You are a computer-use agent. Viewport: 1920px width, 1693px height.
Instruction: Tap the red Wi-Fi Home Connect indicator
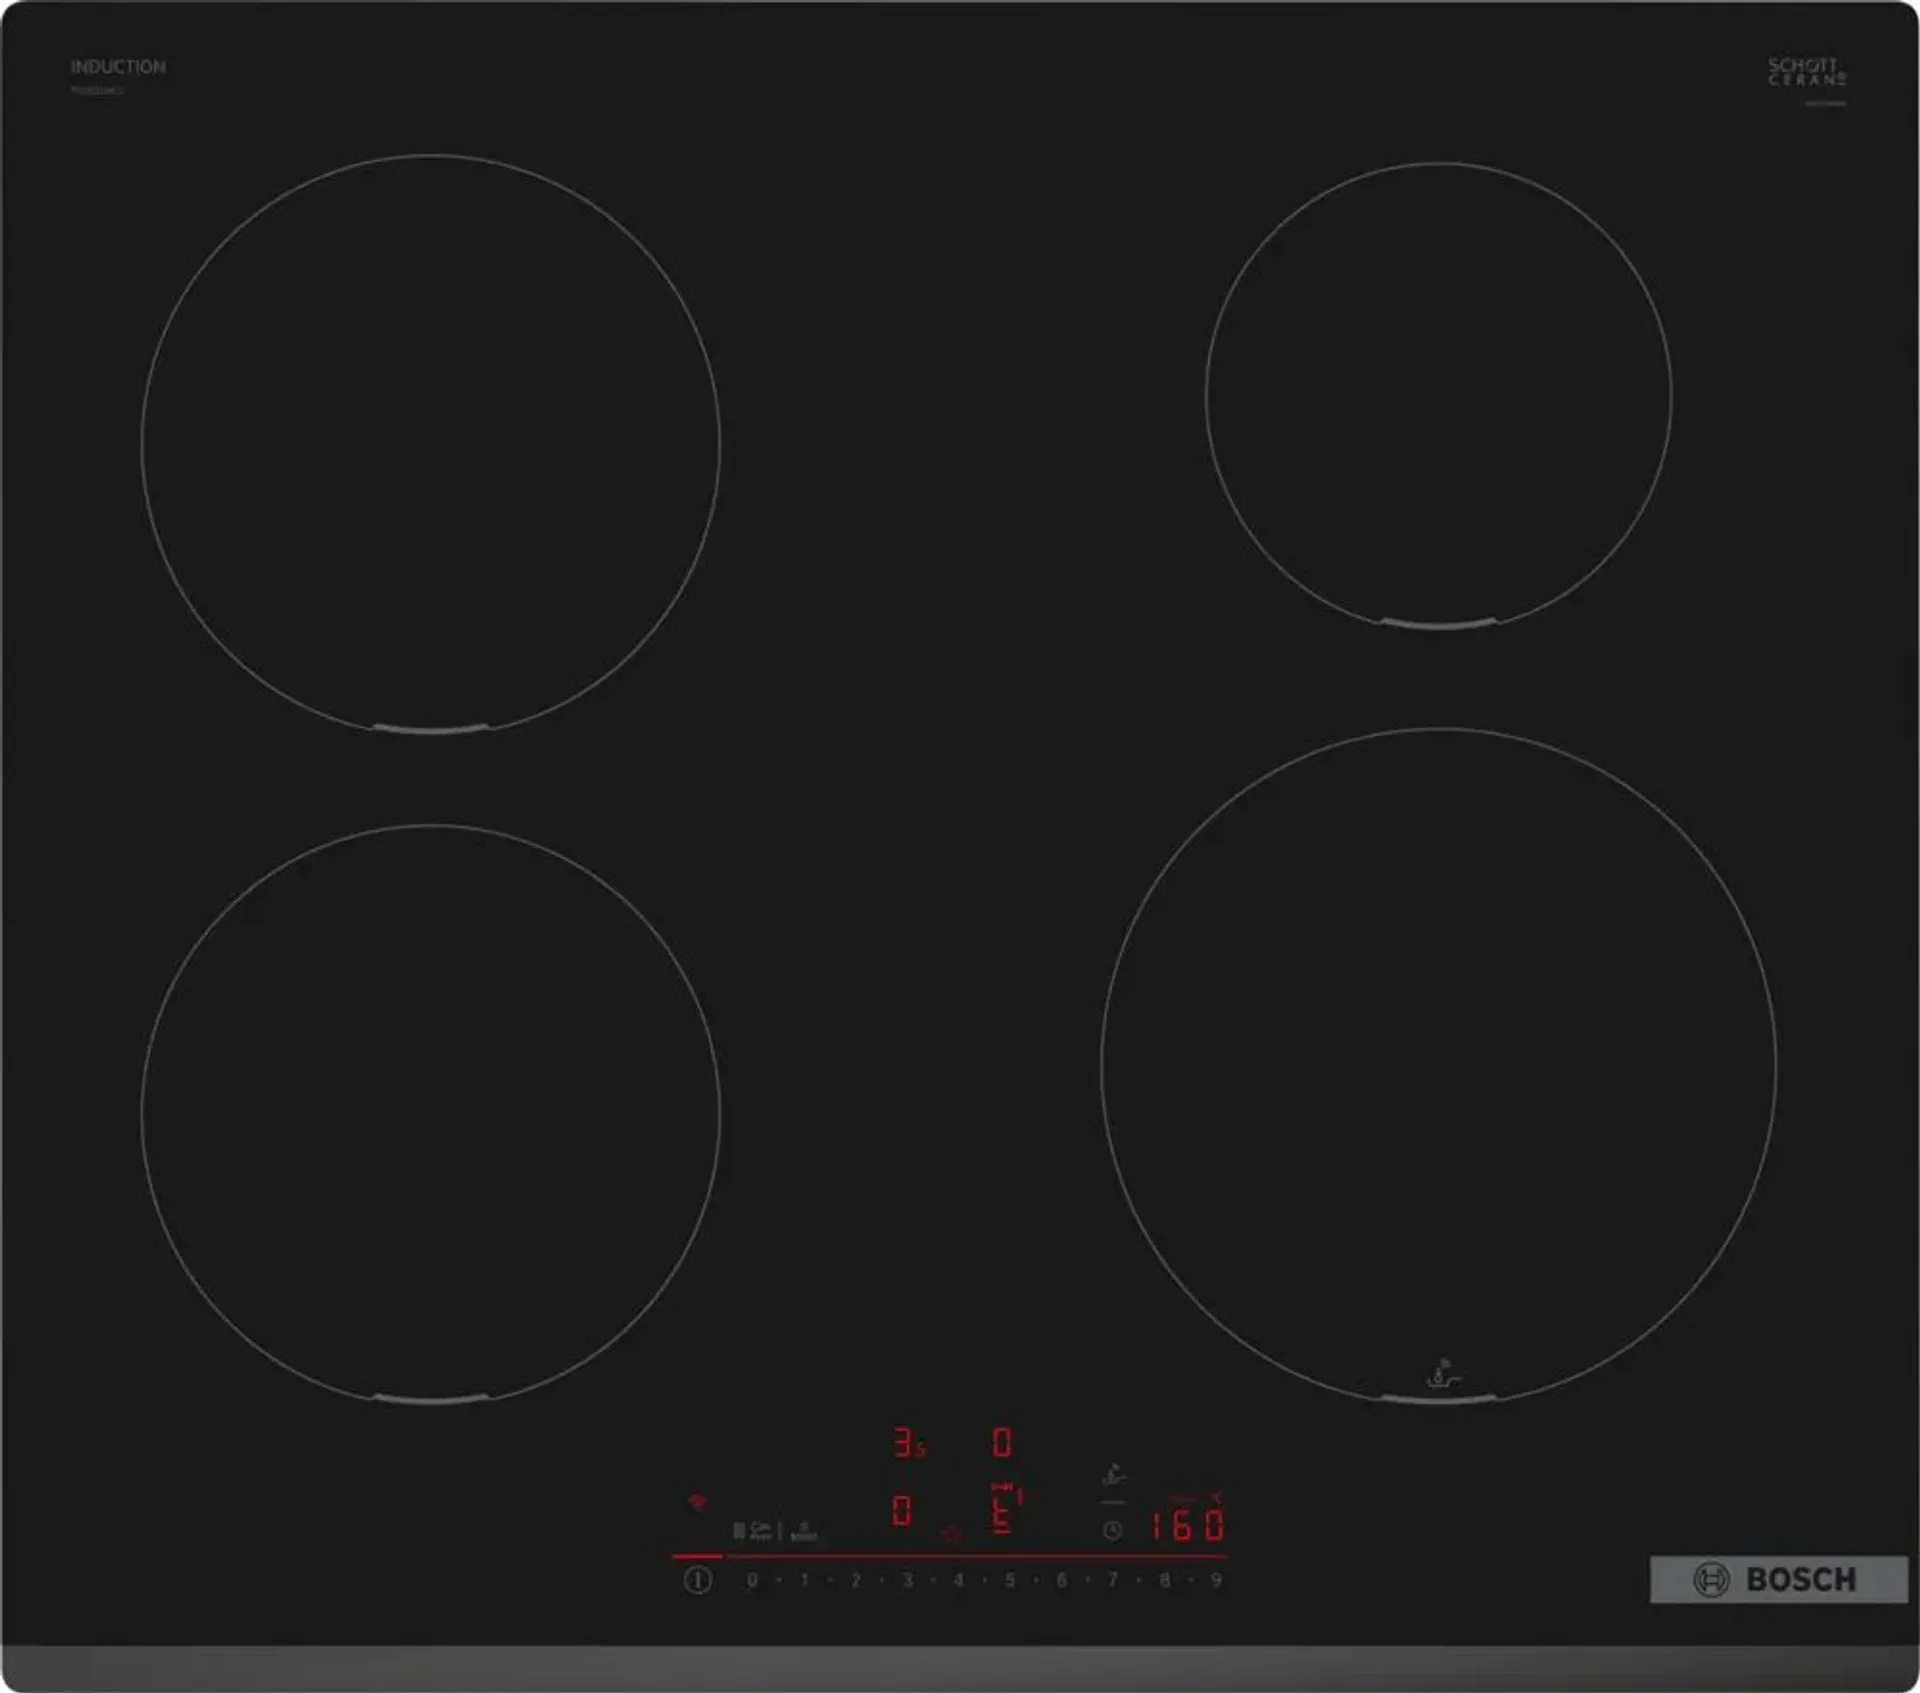click(698, 1501)
